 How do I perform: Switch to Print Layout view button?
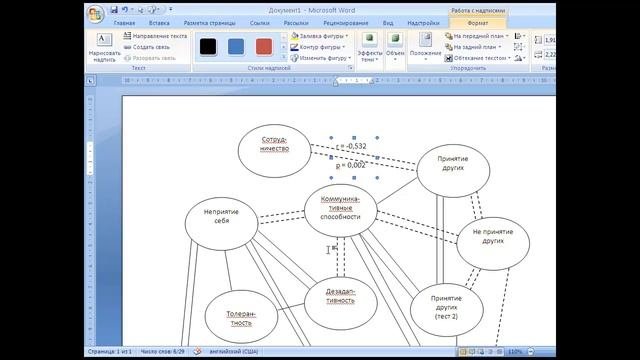(x=463, y=351)
